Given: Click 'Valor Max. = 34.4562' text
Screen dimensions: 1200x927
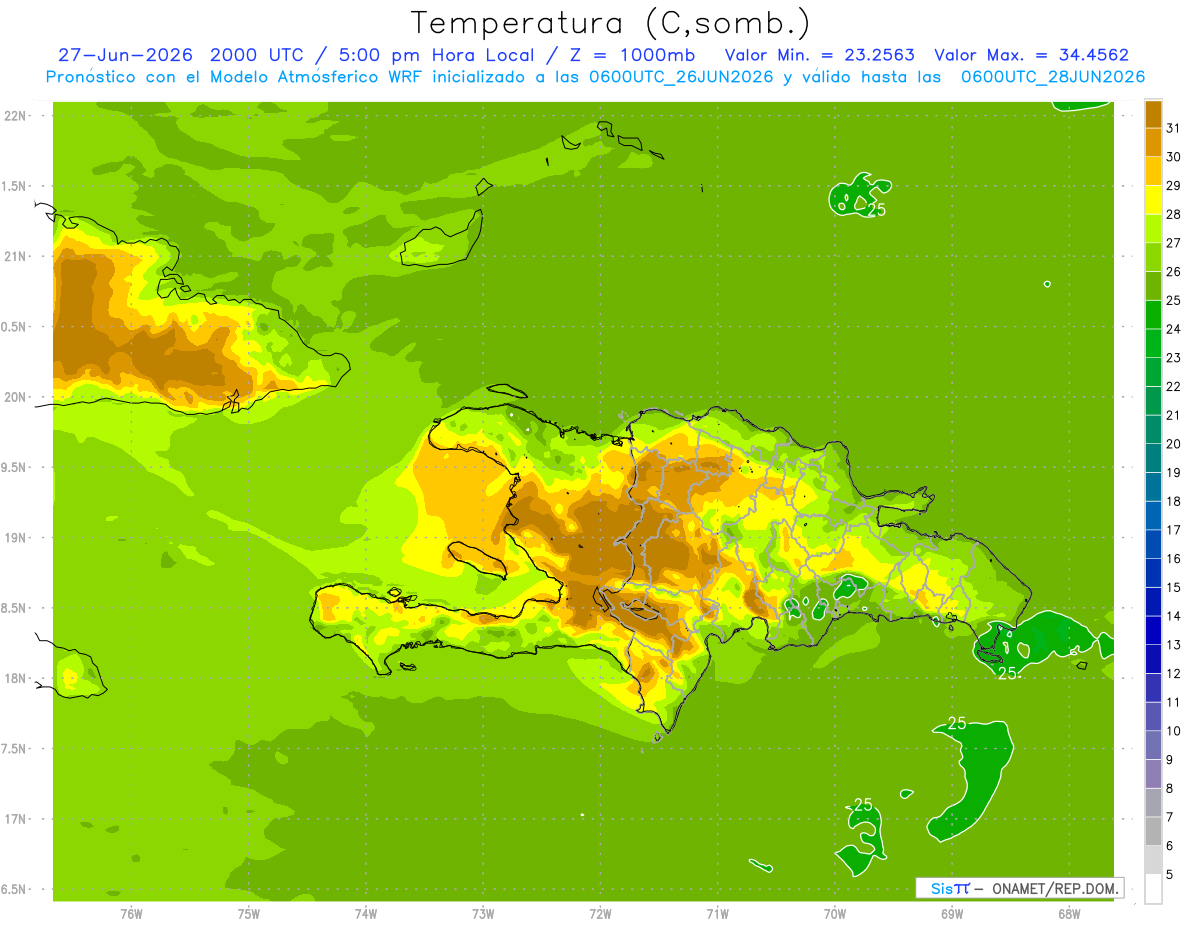Looking at the screenshot, I should coord(1031,55).
